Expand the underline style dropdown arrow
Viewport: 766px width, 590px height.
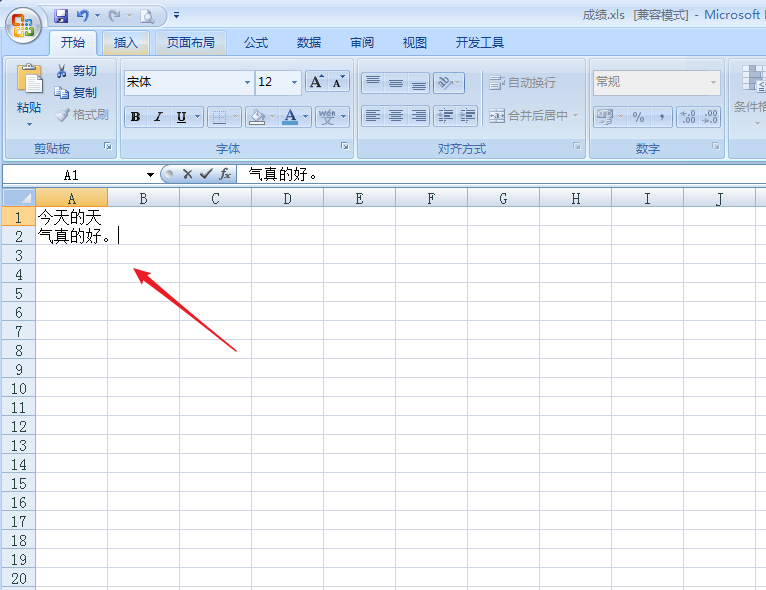[x=198, y=117]
